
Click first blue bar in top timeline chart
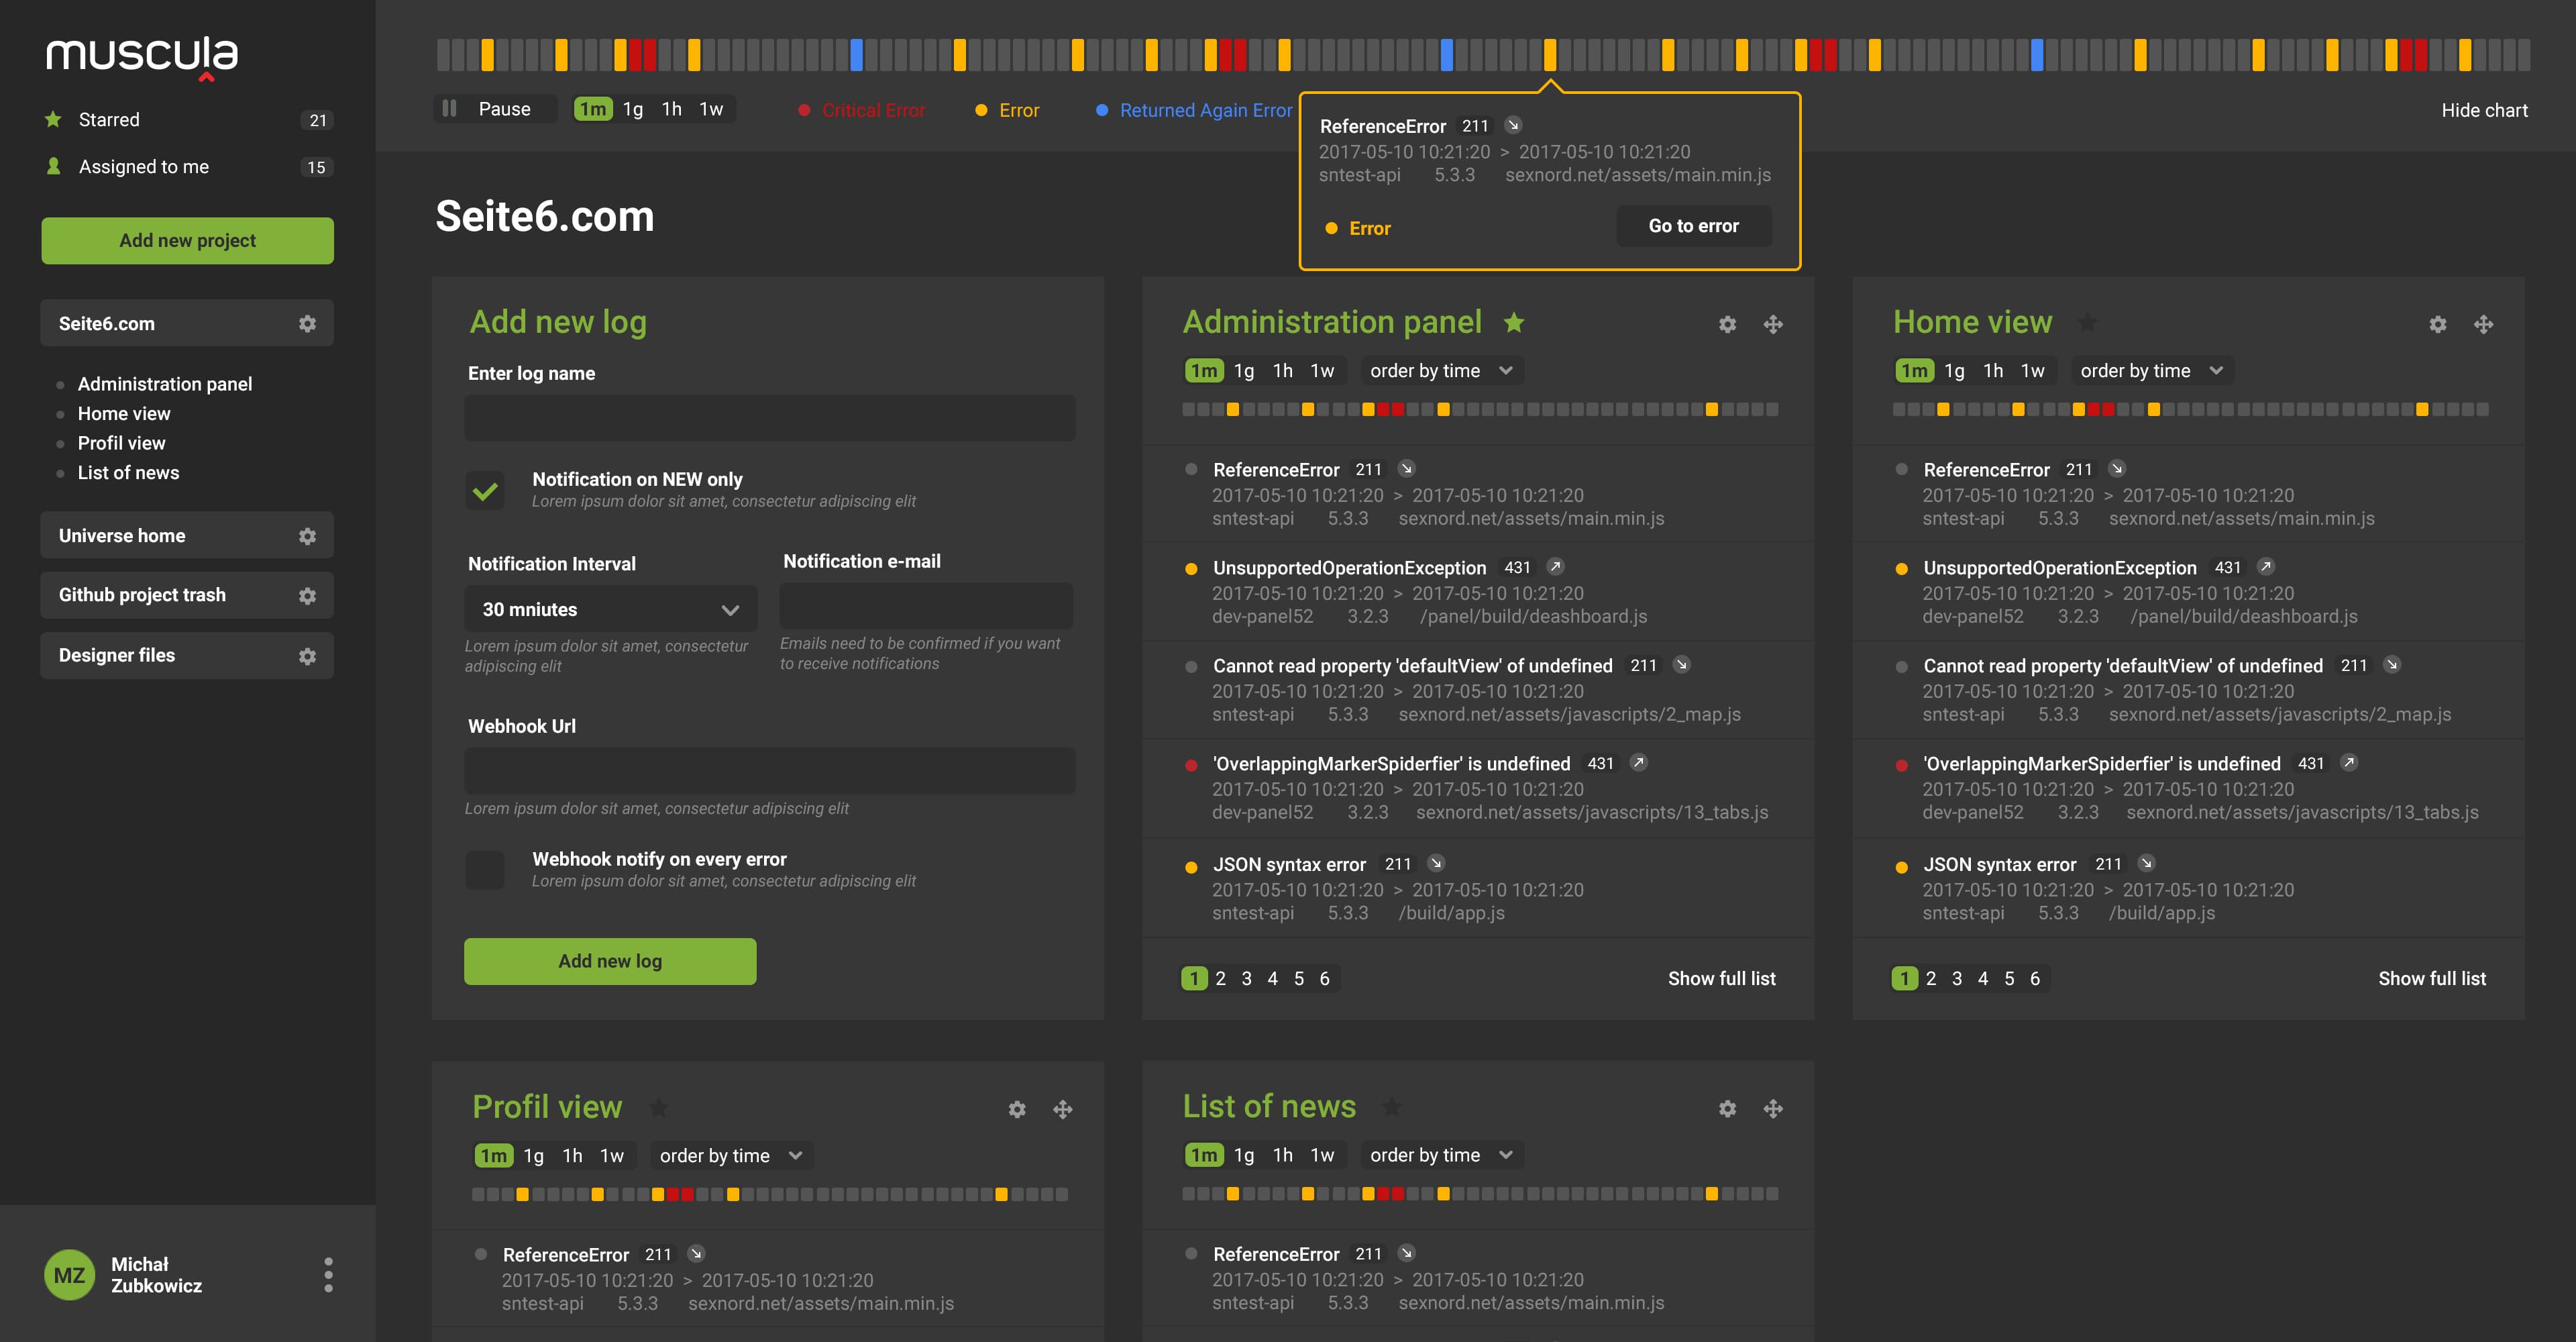click(856, 55)
